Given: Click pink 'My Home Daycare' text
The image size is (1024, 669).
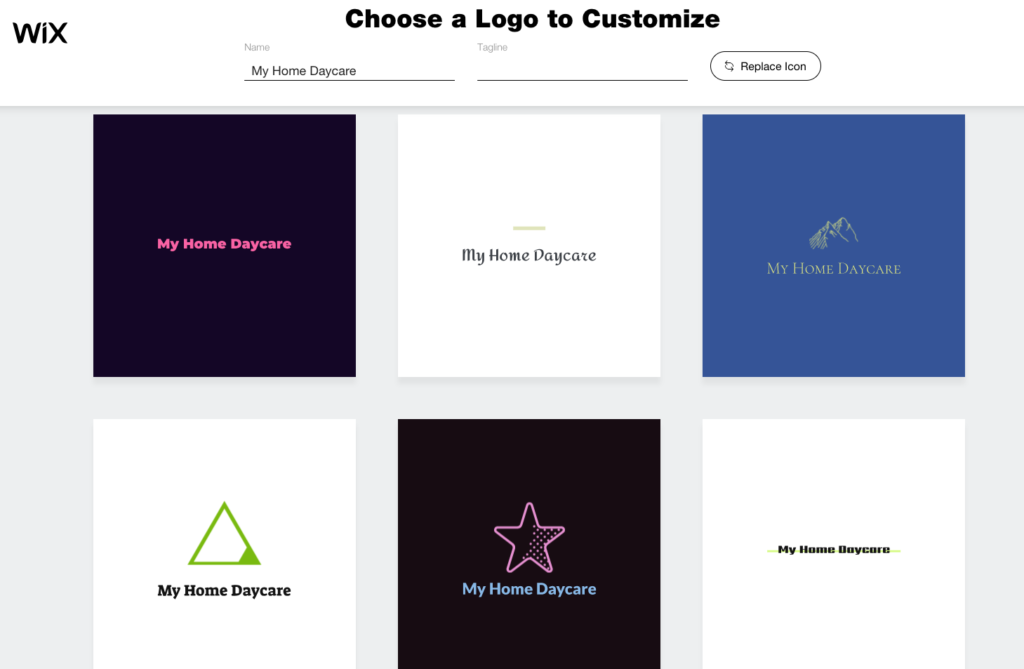Looking at the screenshot, I should [x=224, y=244].
